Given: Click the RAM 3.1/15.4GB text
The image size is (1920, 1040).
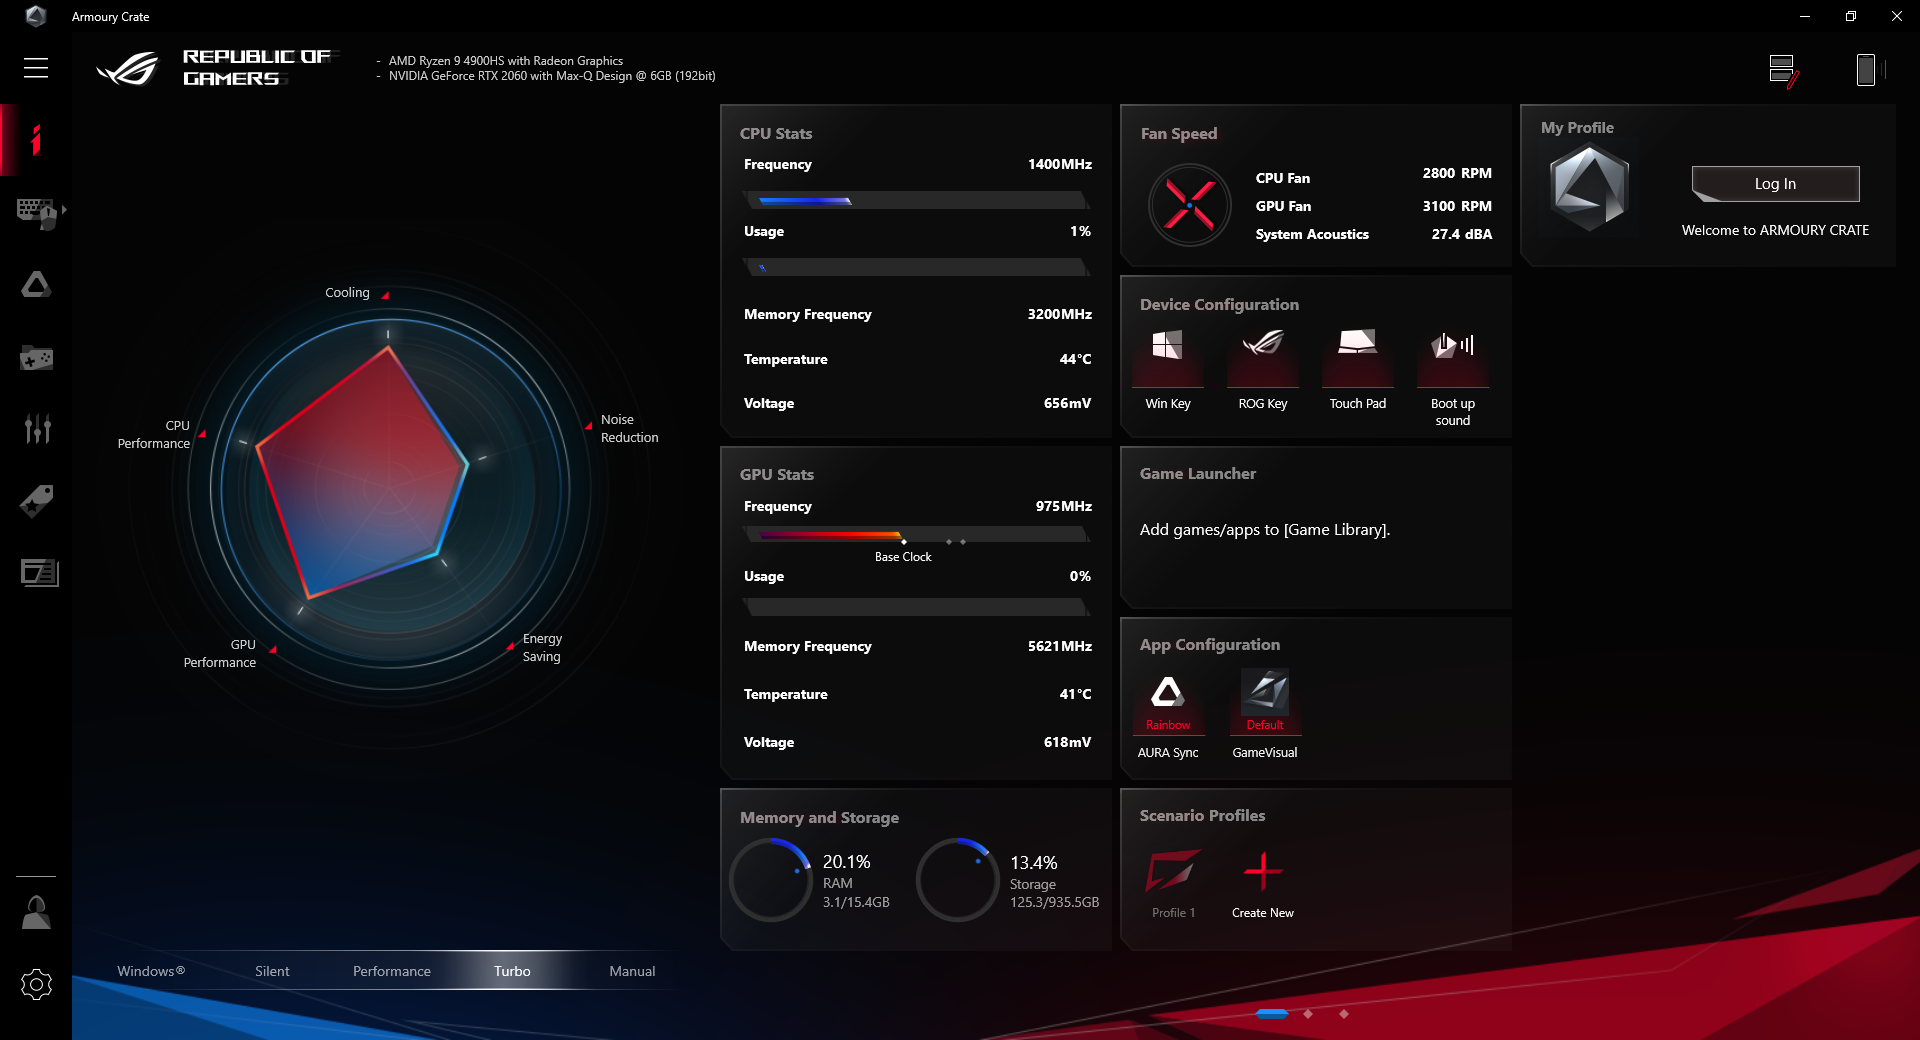Looking at the screenshot, I should pyautogui.click(x=856, y=902).
